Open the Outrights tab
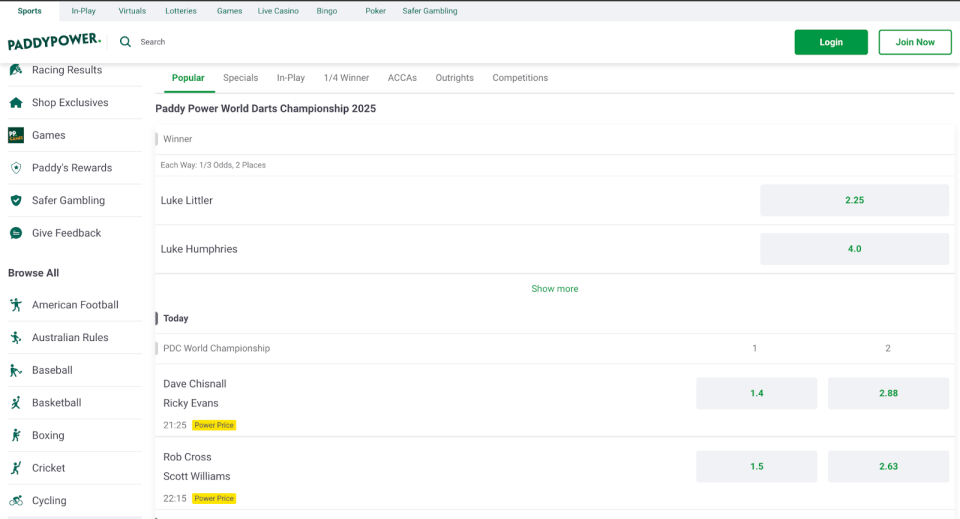The width and height of the screenshot is (960, 519). pos(454,78)
